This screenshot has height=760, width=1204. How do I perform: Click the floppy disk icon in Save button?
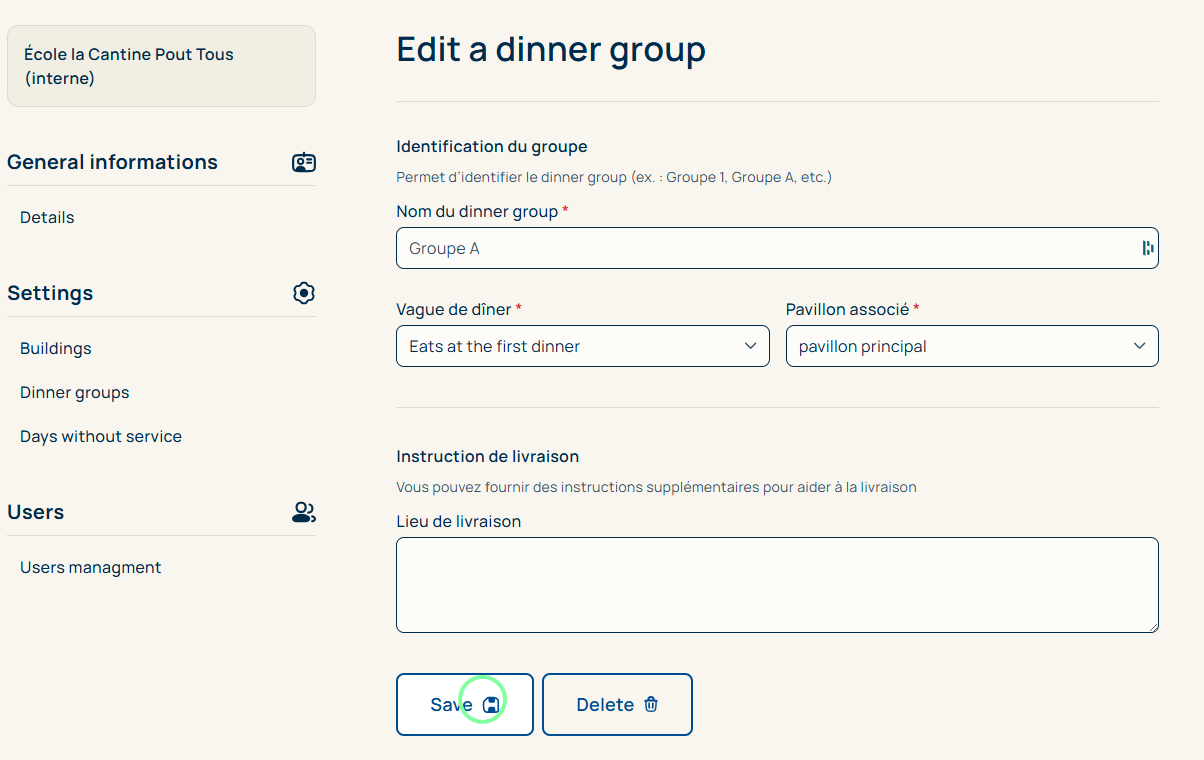pos(491,705)
